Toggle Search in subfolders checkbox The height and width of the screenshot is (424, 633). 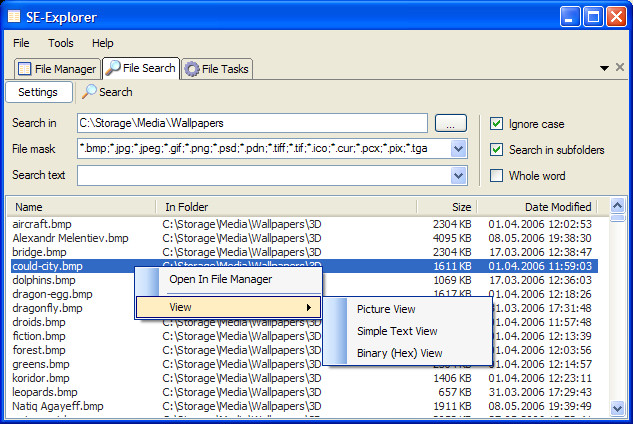pyautogui.click(x=496, y=150)
